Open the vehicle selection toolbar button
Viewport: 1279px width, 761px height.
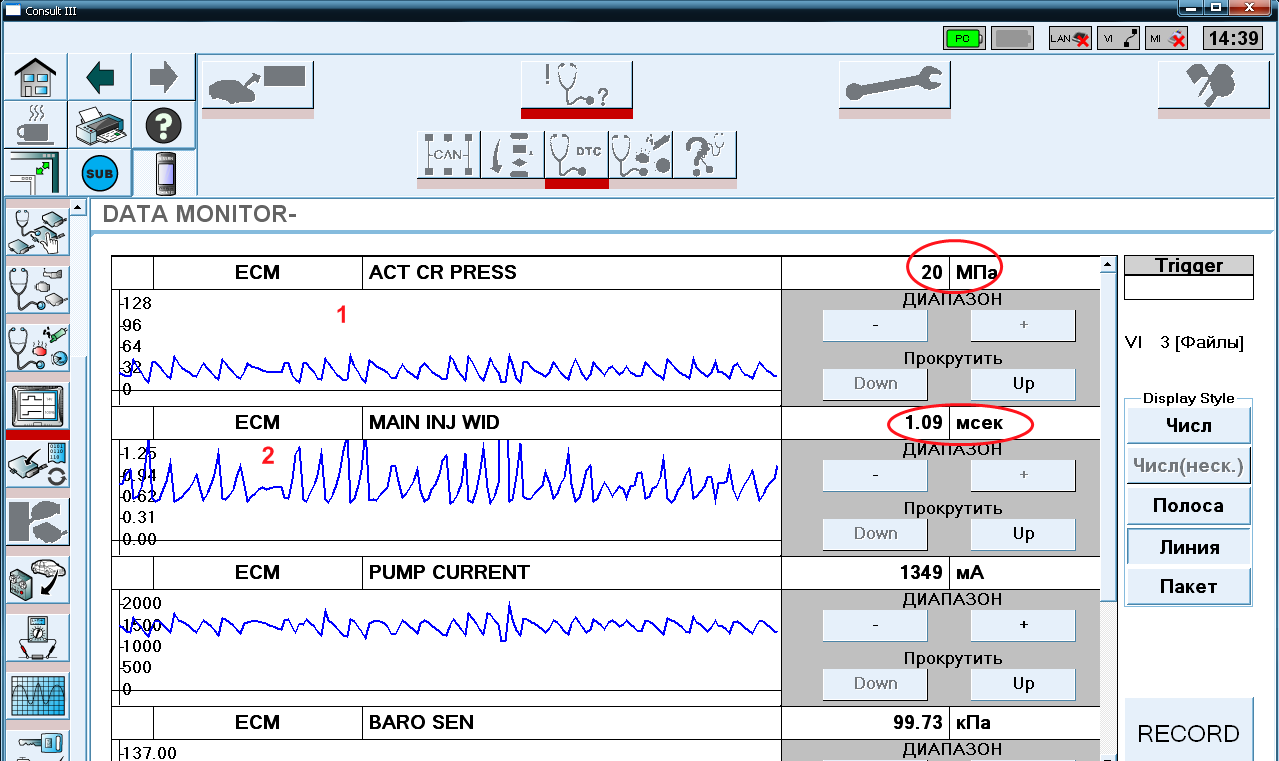[x=258, y=86]
